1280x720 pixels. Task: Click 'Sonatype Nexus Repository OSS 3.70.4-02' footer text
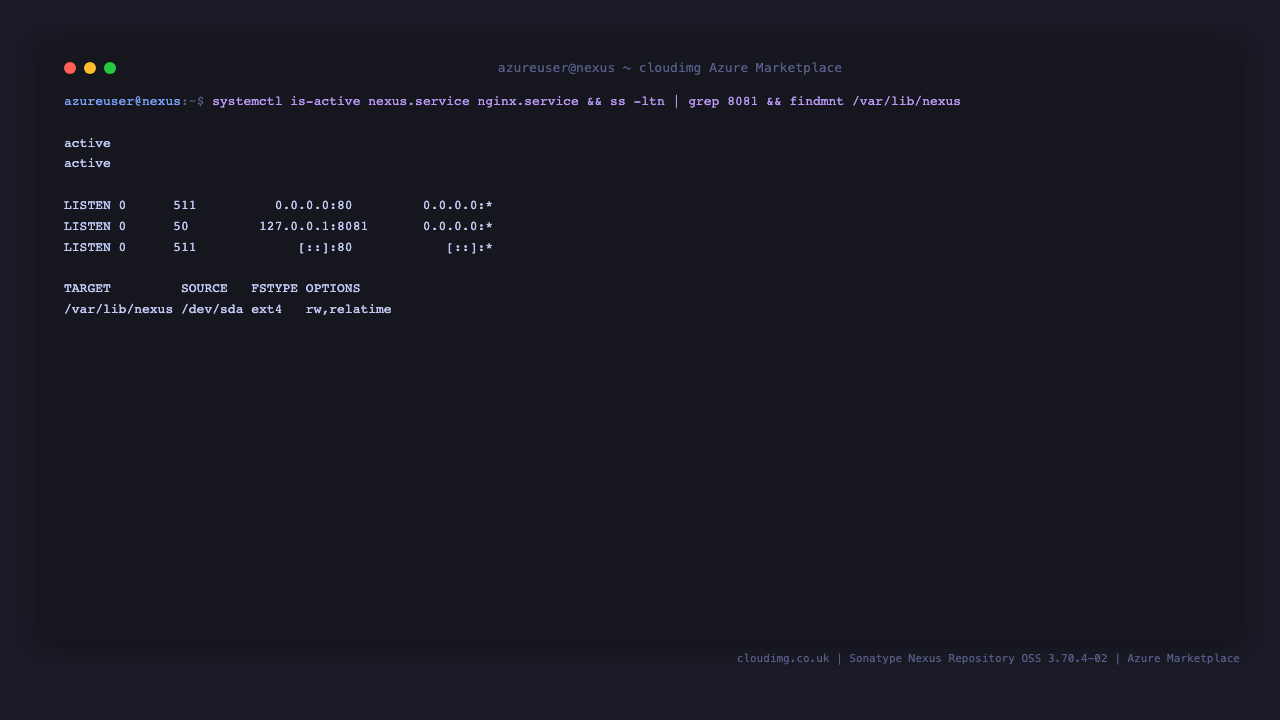(x=978, y=658)
